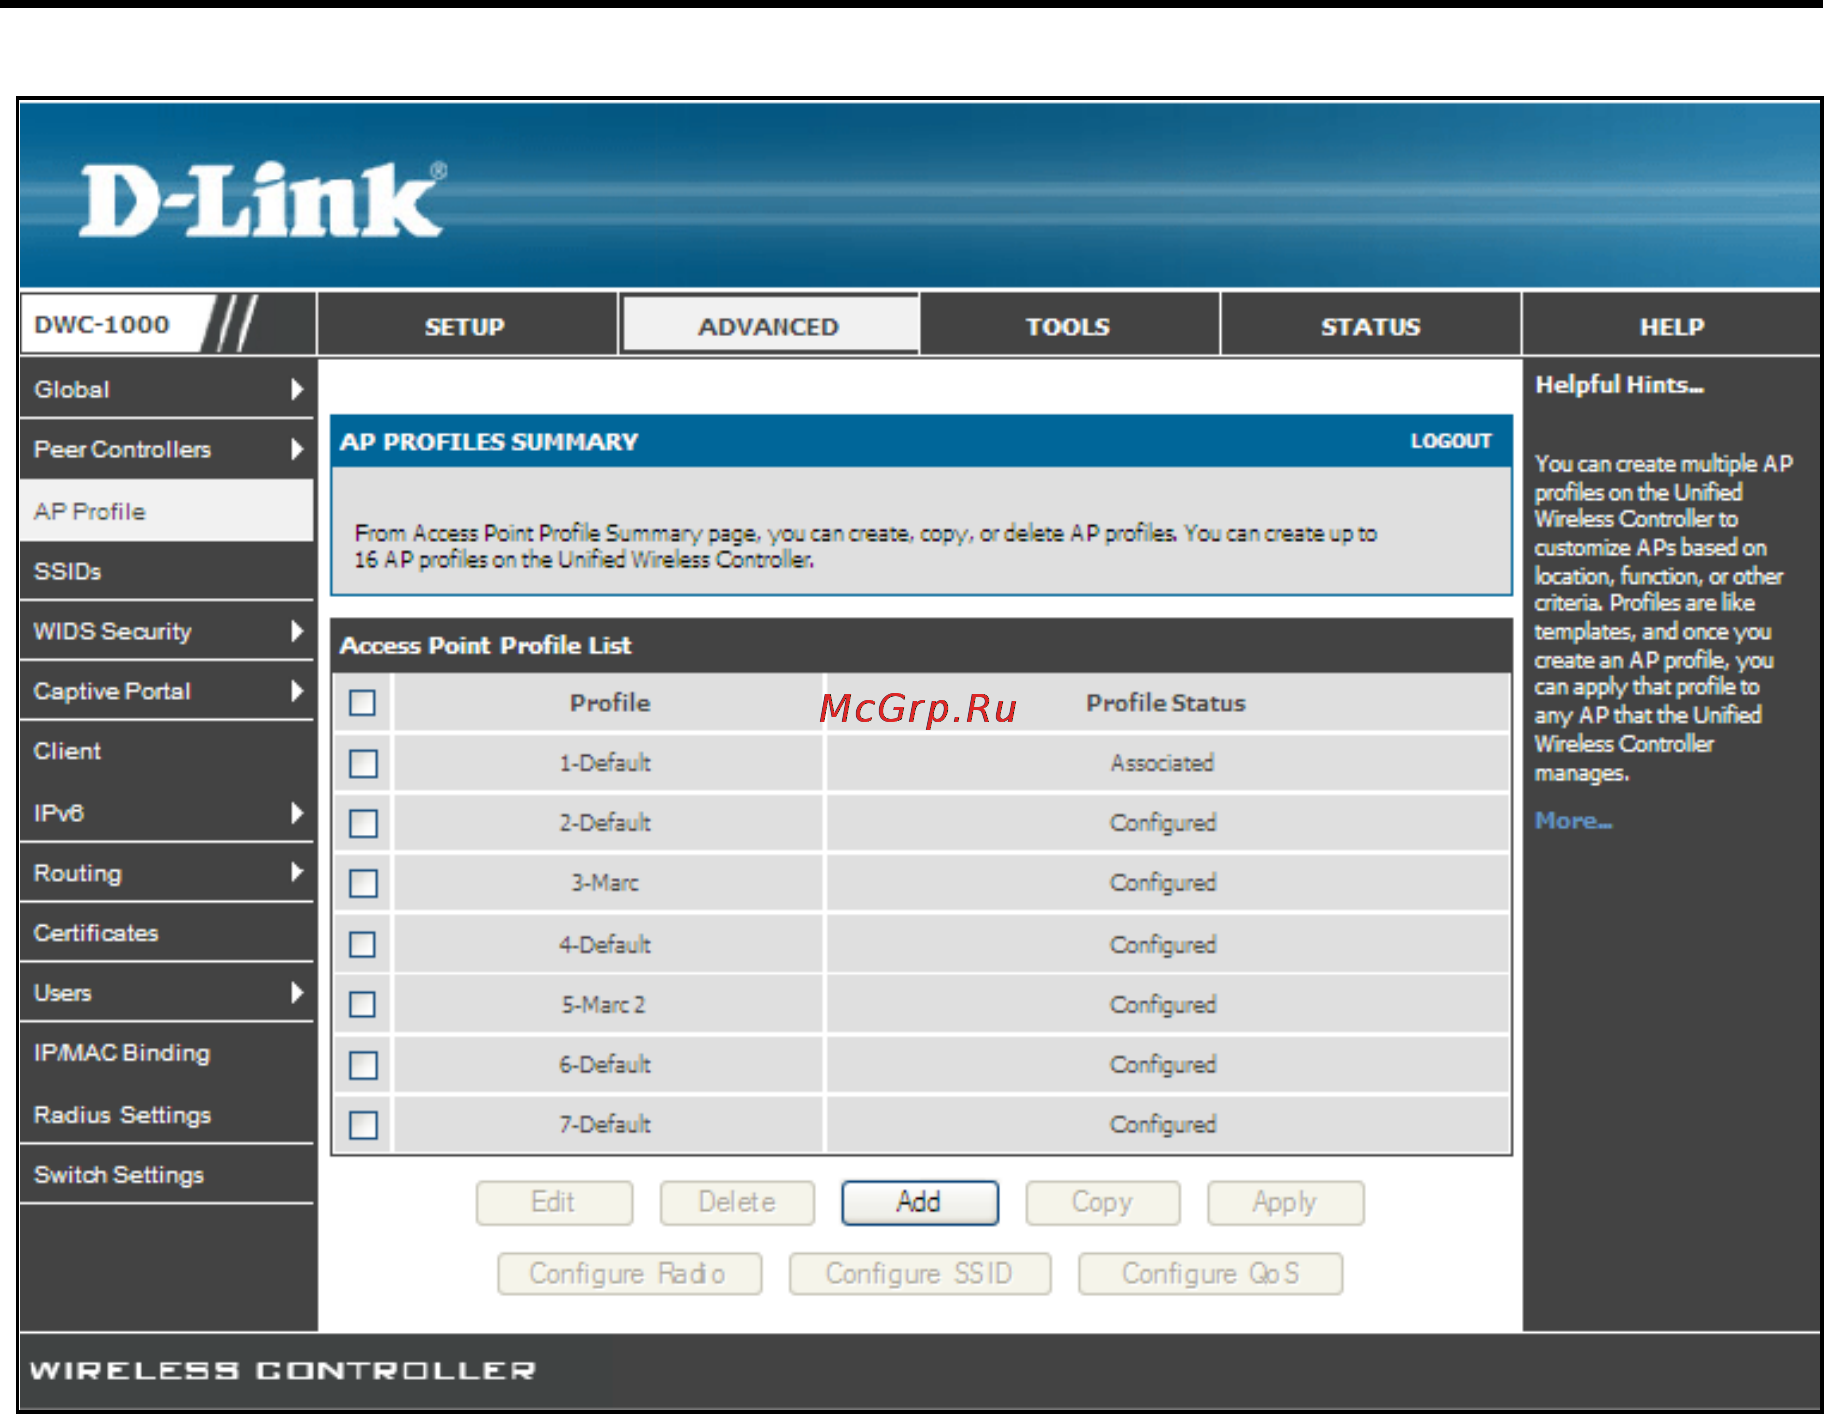Screen dimensions: 1824x1414
Task: Click the LOGOUT link
Action: (x=1451, y=441)
